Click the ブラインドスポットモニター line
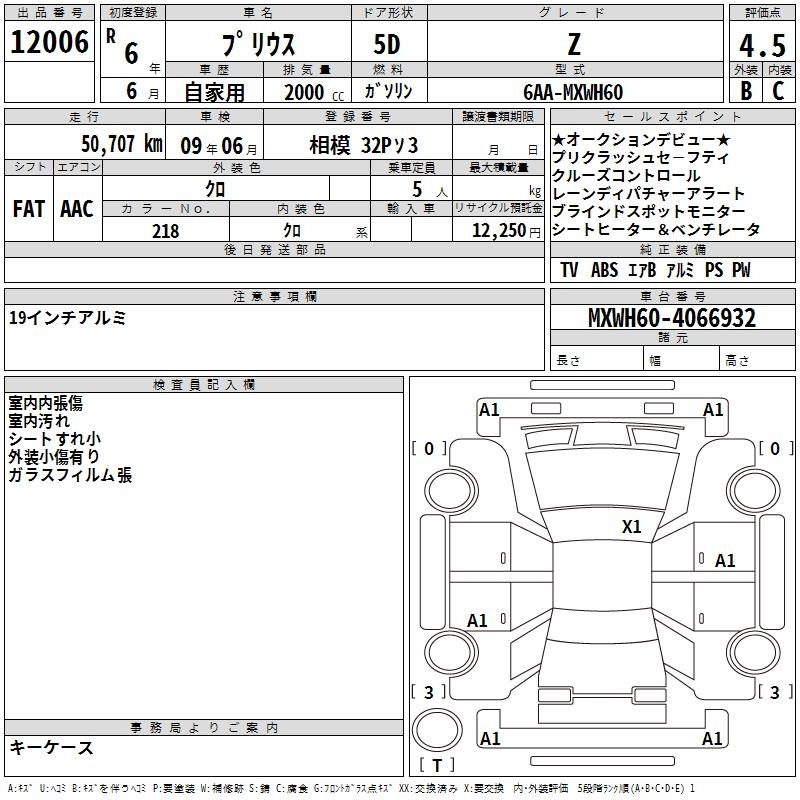This screenshot has height=800, width=800. click(x=649, y=211)
